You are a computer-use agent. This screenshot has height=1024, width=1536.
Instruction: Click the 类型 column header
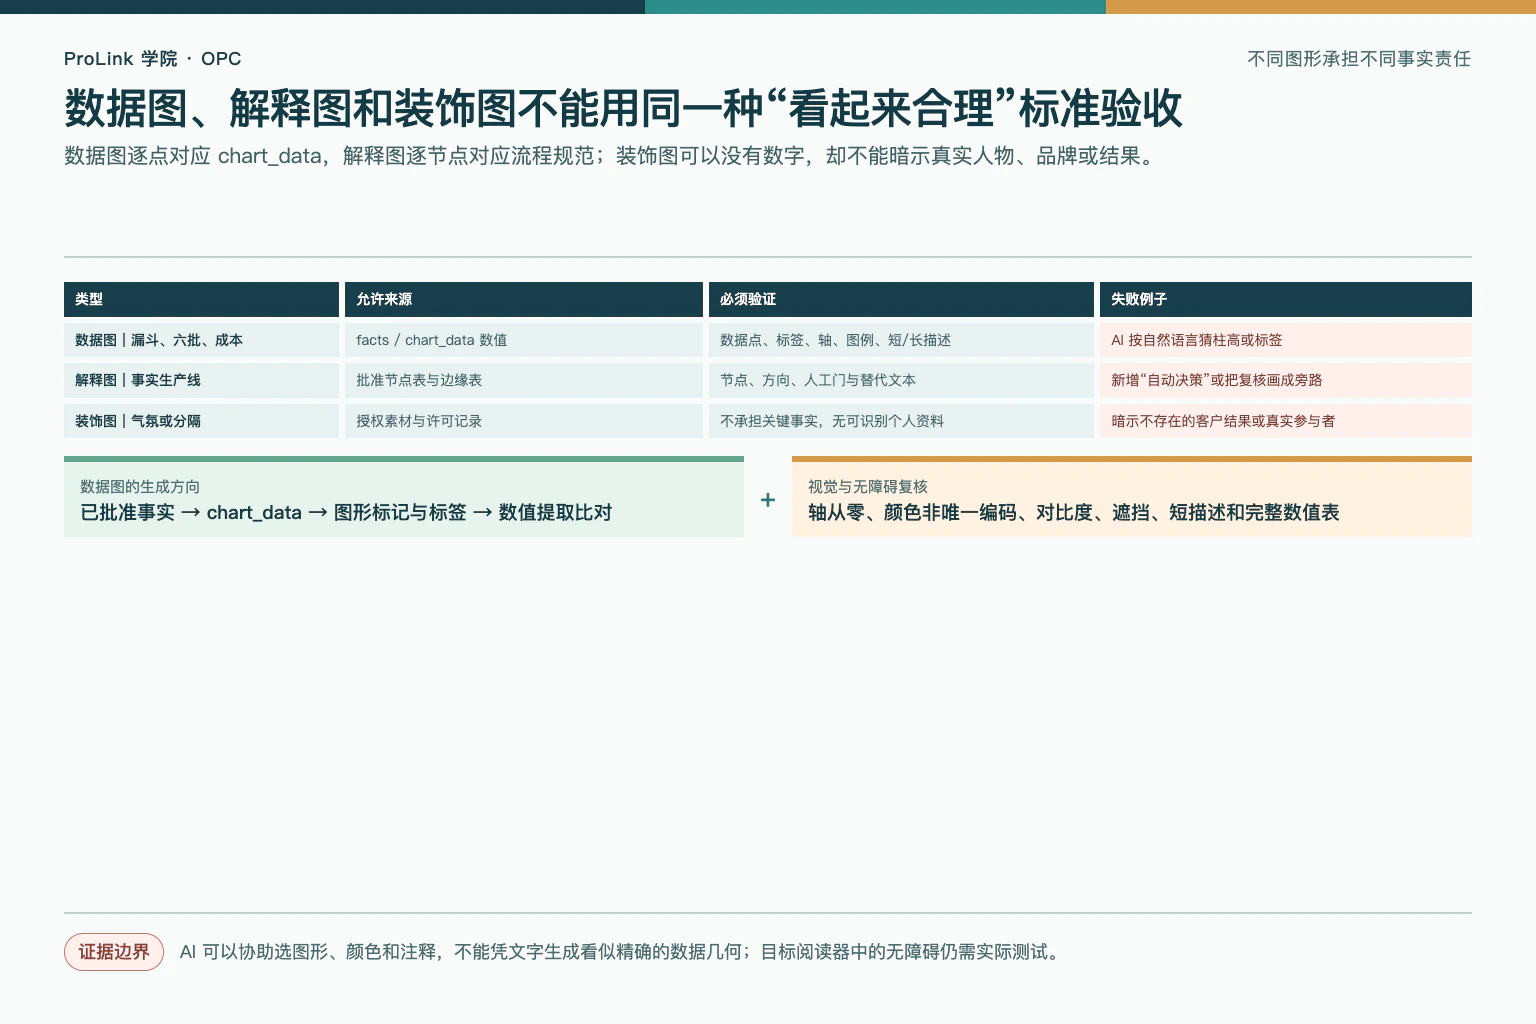tap(201, 299)
